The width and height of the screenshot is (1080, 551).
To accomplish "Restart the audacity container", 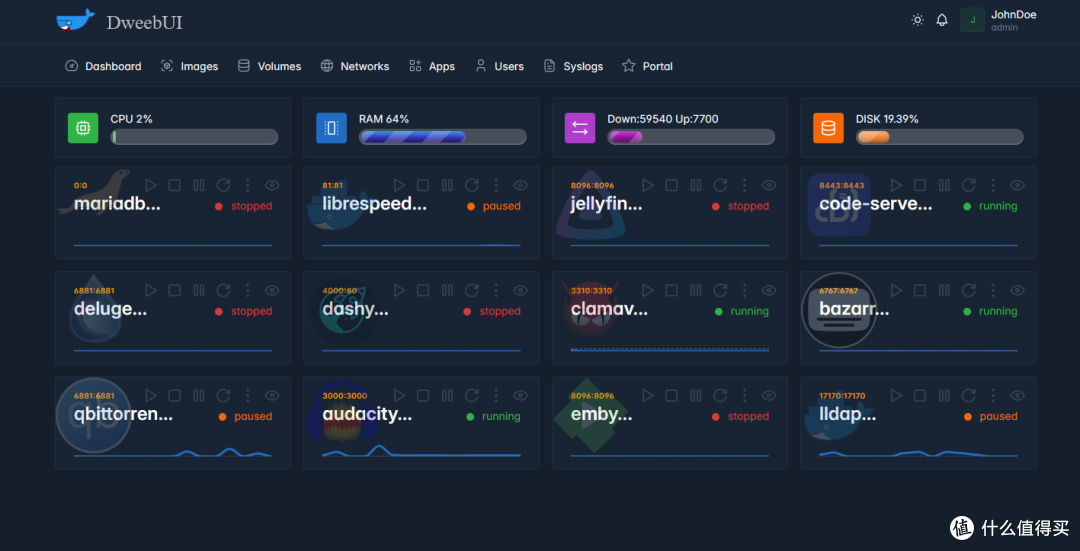I will coord(472,395).
